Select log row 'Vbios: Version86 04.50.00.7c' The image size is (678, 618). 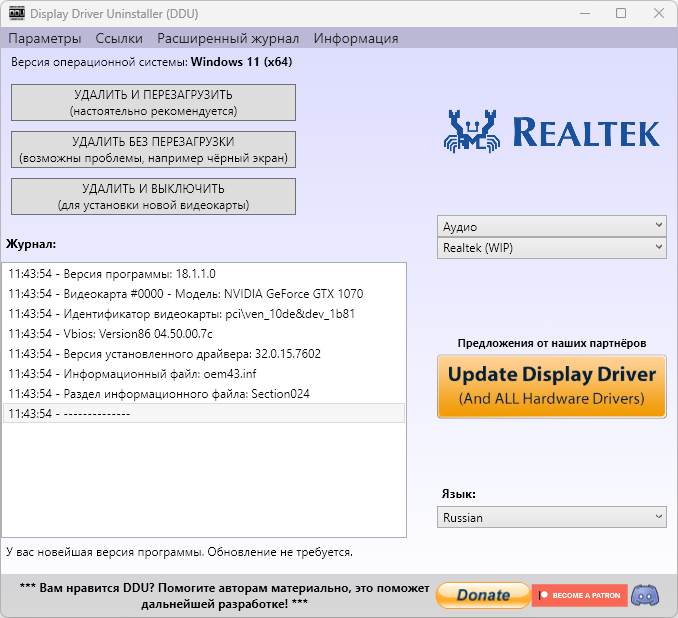coord(203,333)
